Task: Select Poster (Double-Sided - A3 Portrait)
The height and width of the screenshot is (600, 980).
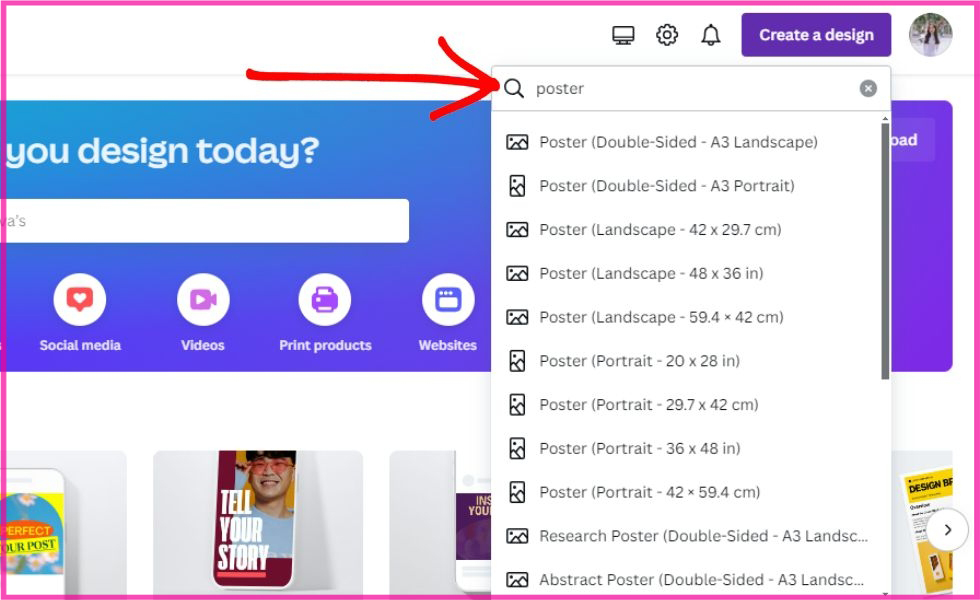Action: pos(686,186)
